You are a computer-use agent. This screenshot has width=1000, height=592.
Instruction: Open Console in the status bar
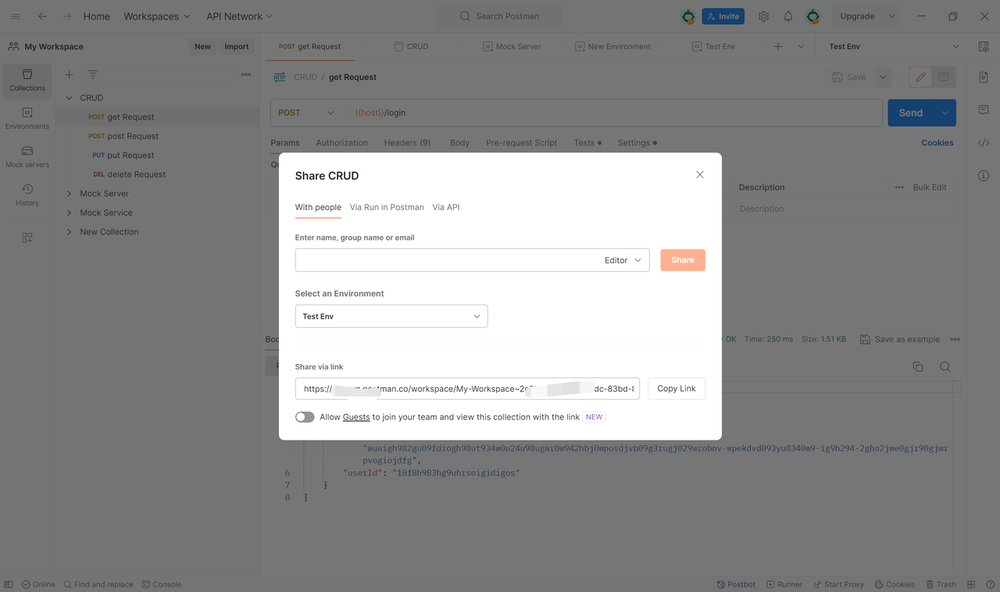161,584
